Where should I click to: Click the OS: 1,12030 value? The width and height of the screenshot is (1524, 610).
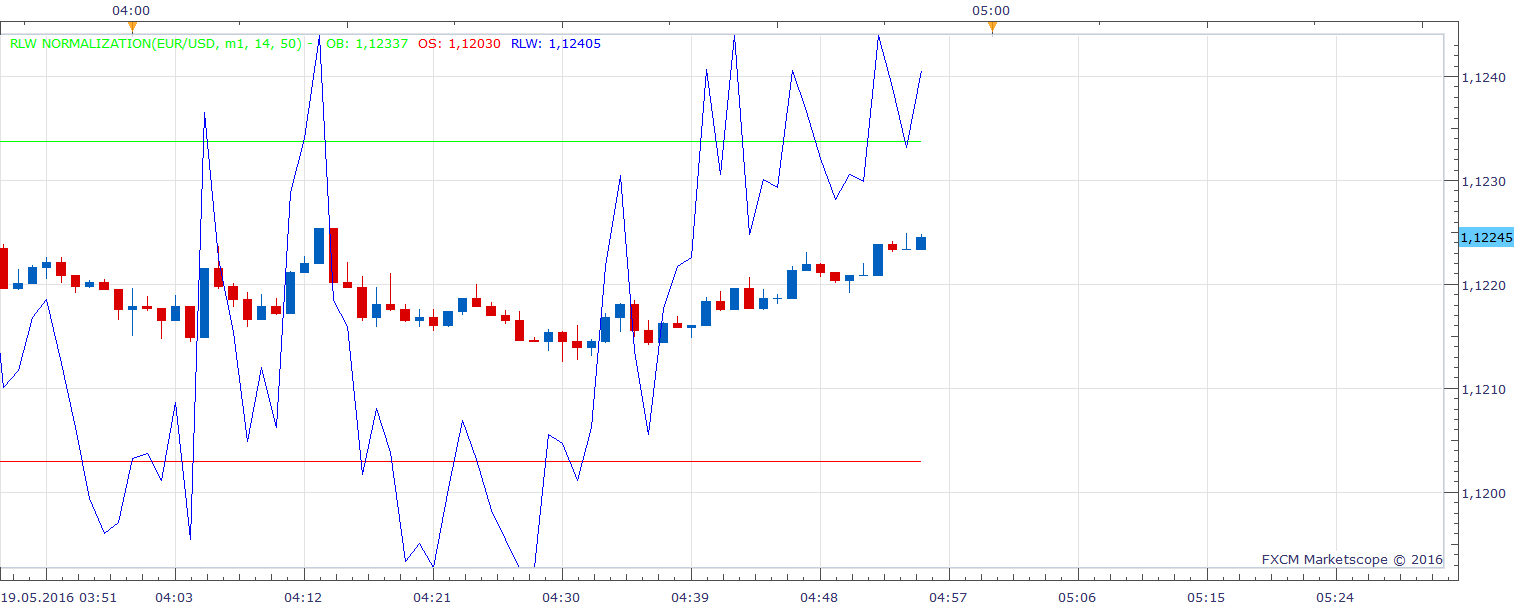459,44
